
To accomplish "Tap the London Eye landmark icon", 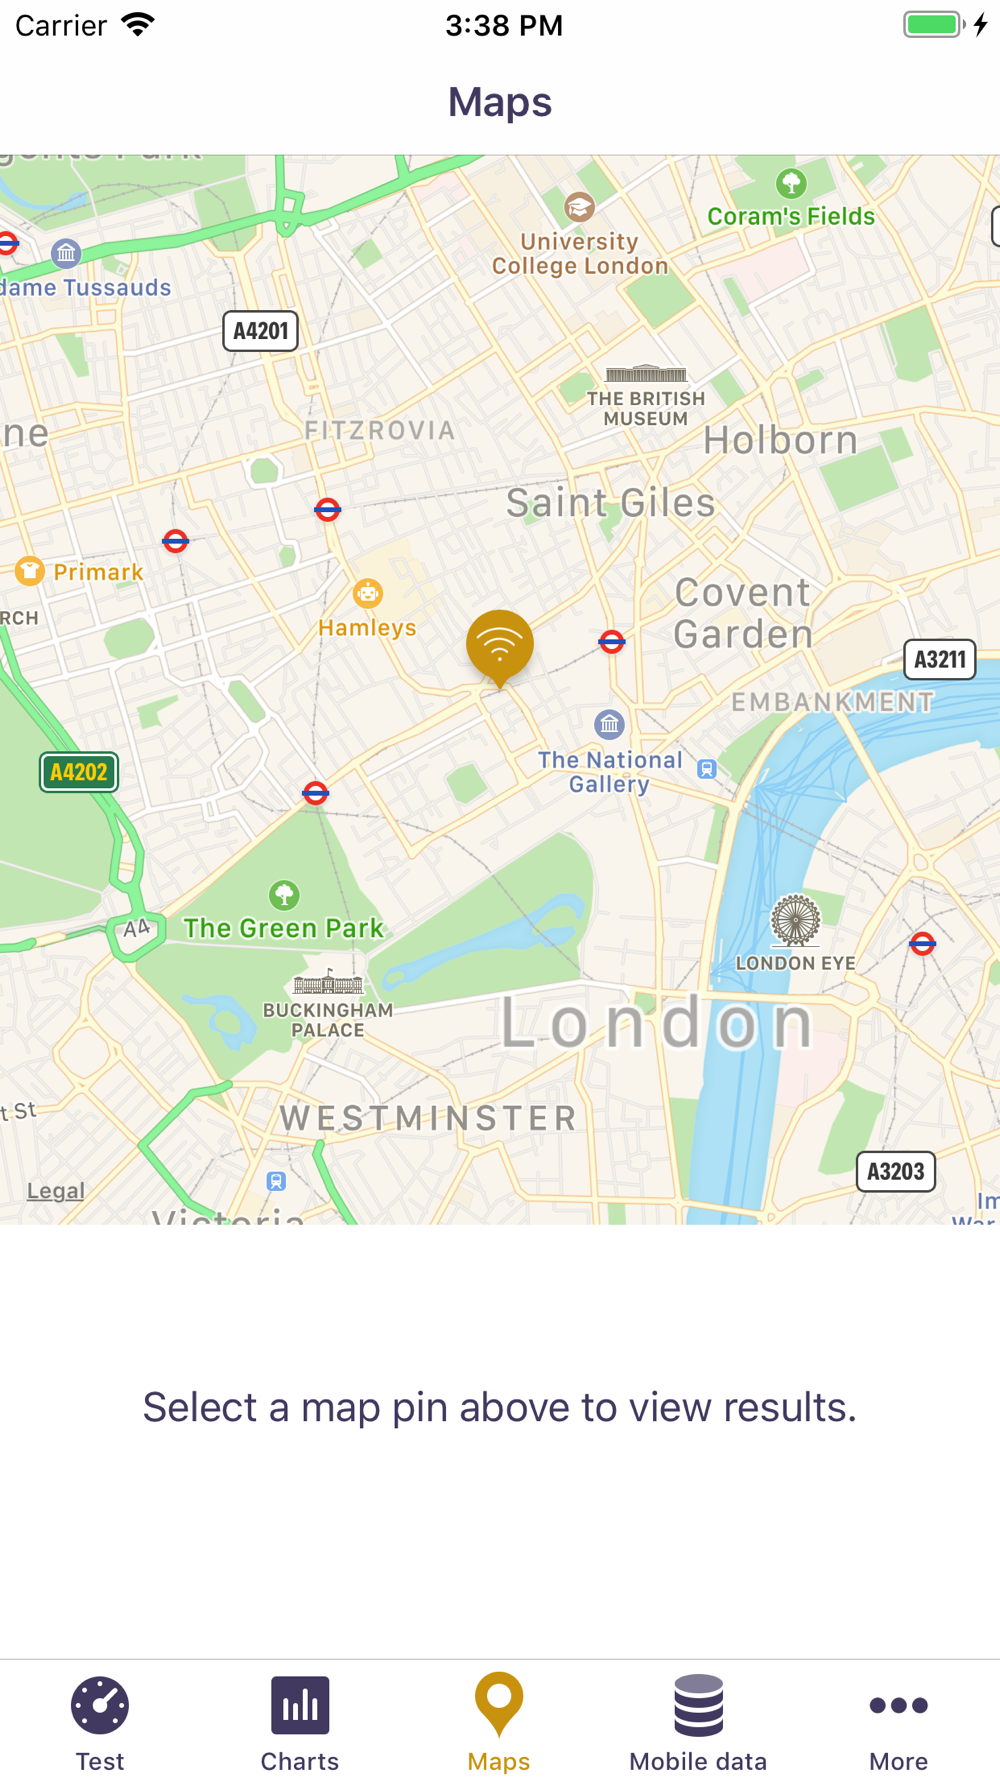I will [x=795, y=920].
